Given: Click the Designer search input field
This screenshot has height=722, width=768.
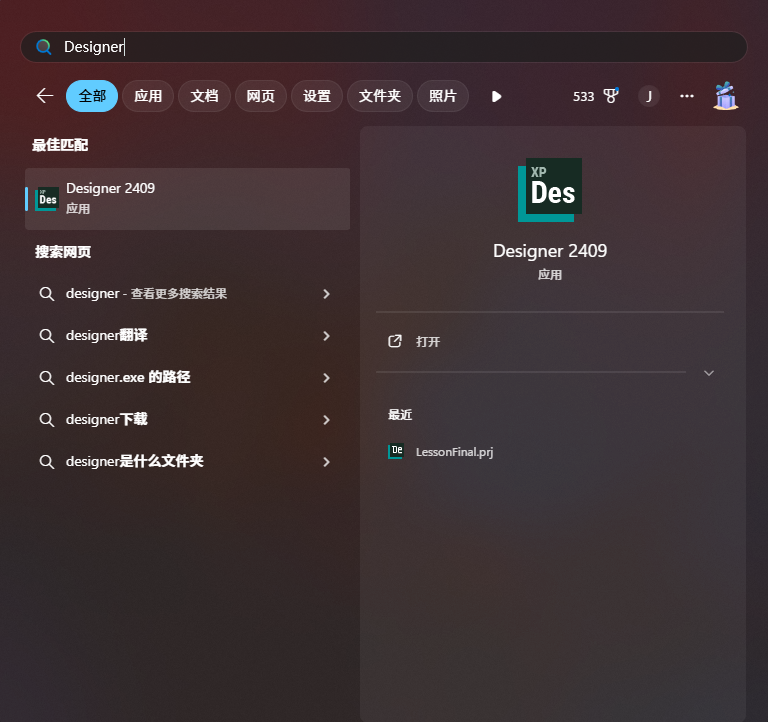Looking at the screenshot, I should (384, 47).
